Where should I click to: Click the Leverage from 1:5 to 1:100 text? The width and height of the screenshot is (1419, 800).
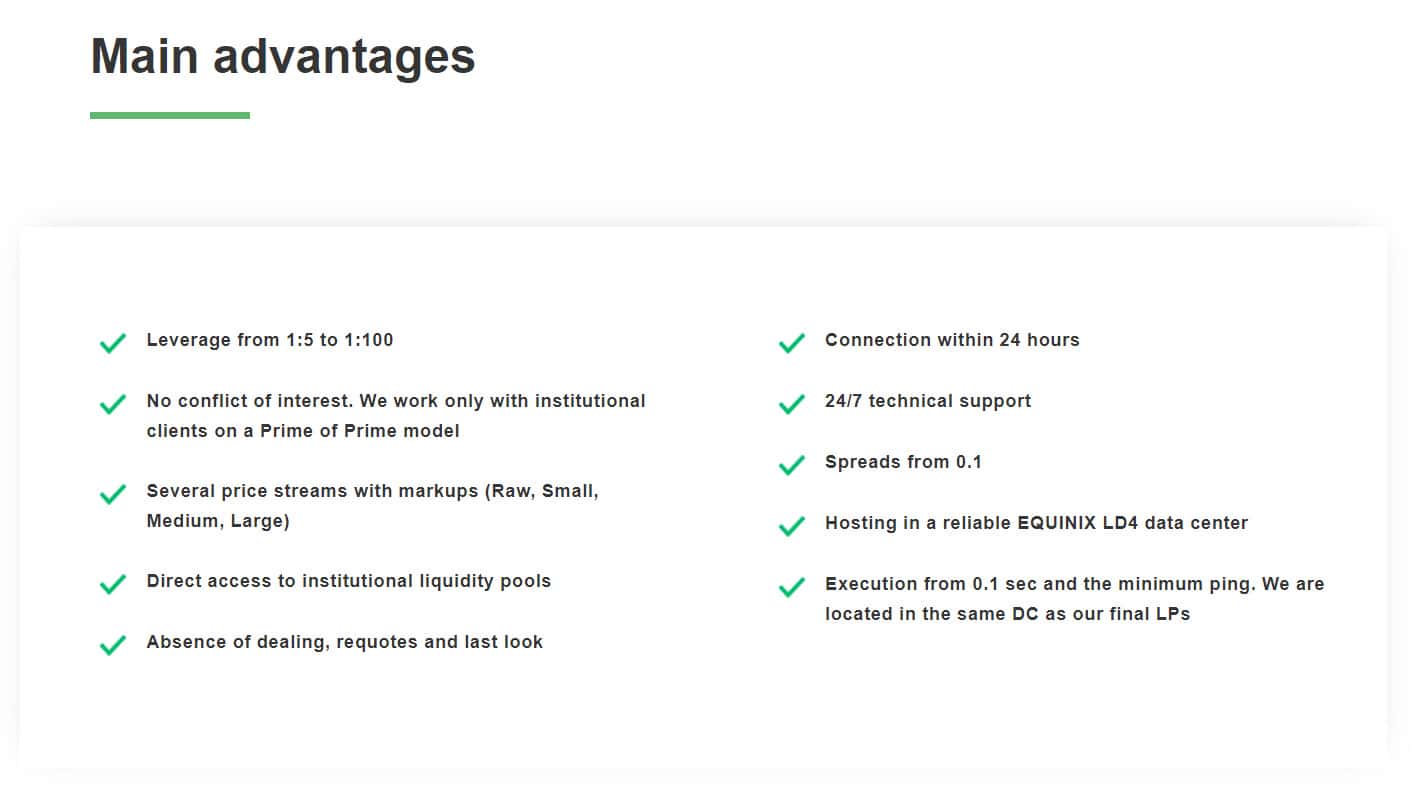pos(270,340)
